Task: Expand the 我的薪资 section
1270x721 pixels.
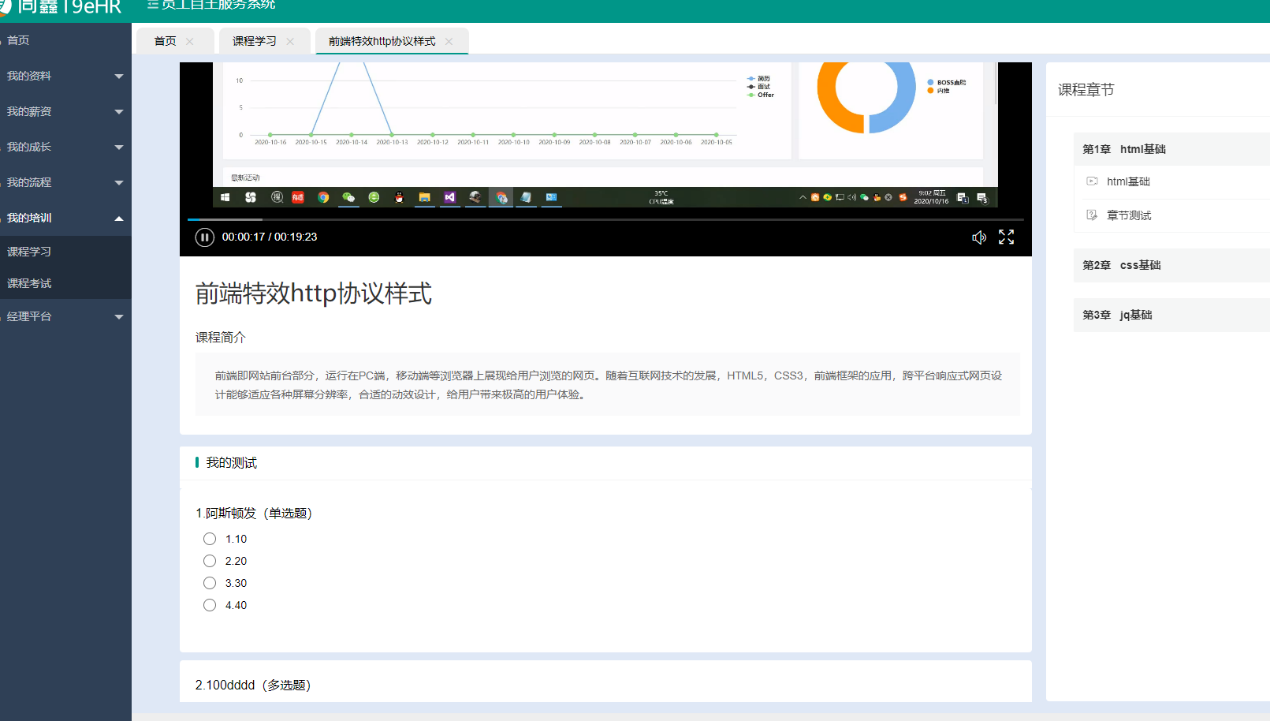Action: coord(65,110)
